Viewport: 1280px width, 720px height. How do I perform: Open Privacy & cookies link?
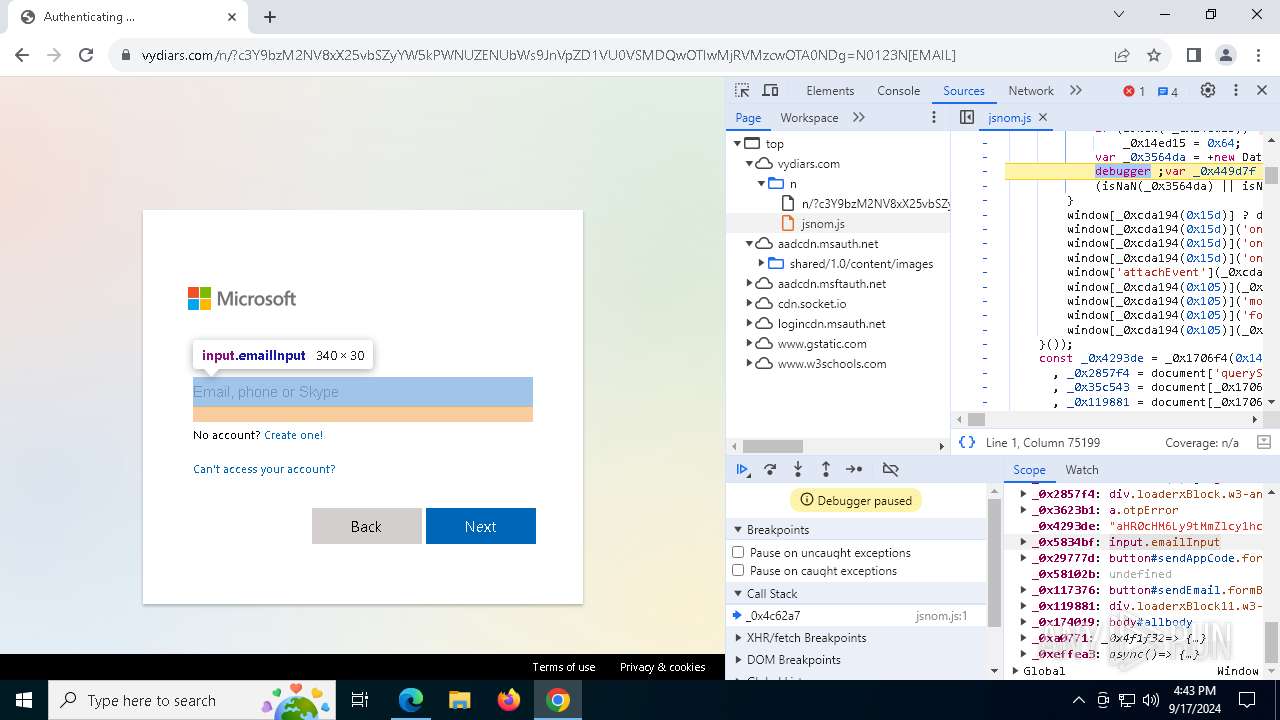click(x=663, y=667)
